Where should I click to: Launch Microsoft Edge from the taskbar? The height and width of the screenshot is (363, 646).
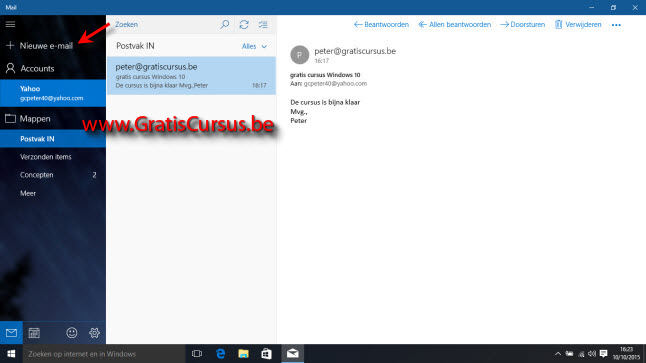[x=221, y=354]
